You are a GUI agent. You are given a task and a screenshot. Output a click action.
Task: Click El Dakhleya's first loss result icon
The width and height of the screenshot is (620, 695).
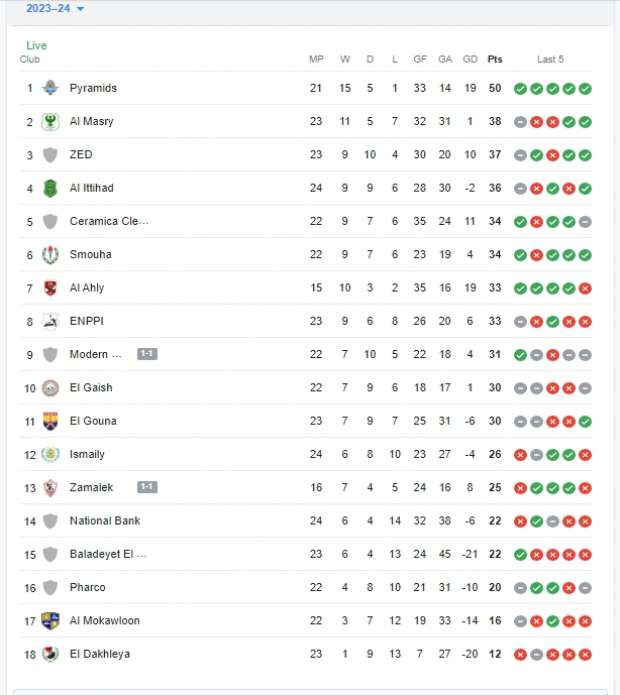point(520,654)
